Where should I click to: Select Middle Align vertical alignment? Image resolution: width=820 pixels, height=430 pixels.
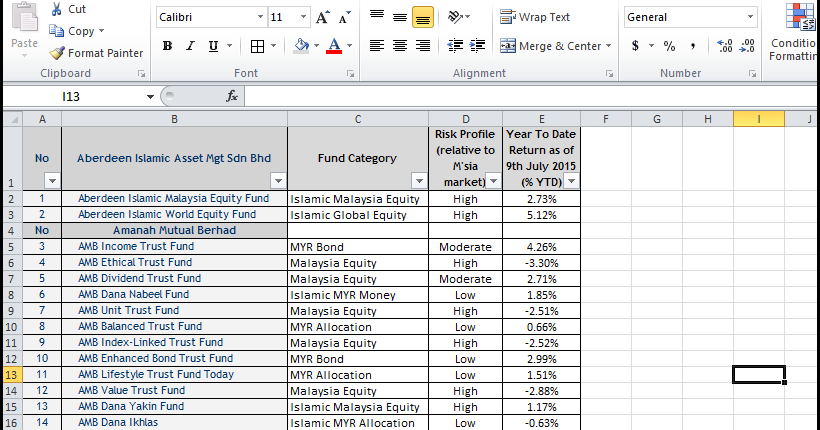pos(400,17)
